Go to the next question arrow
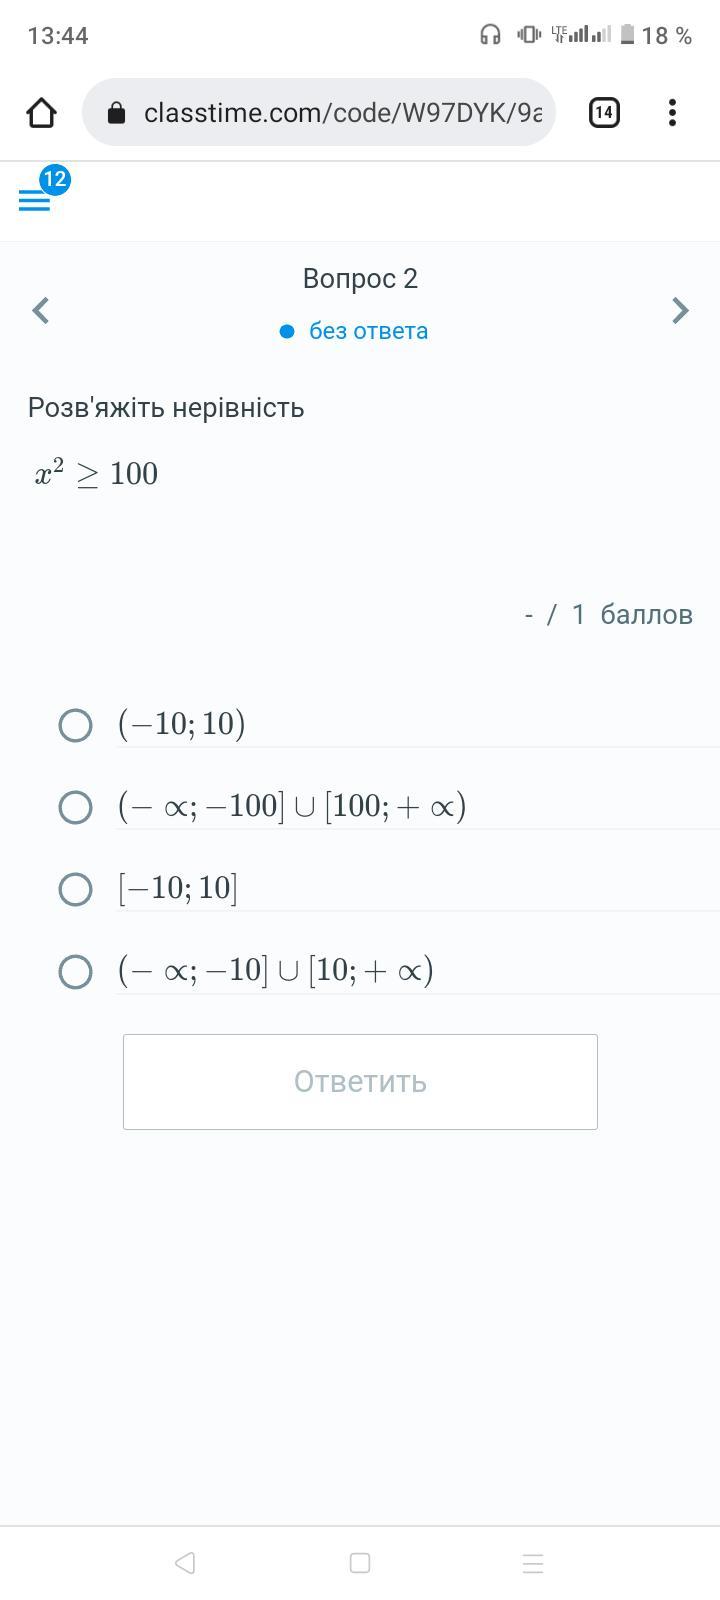This screenshot has width=720, height=1600. pyautogui.click(x=680, y=310)
